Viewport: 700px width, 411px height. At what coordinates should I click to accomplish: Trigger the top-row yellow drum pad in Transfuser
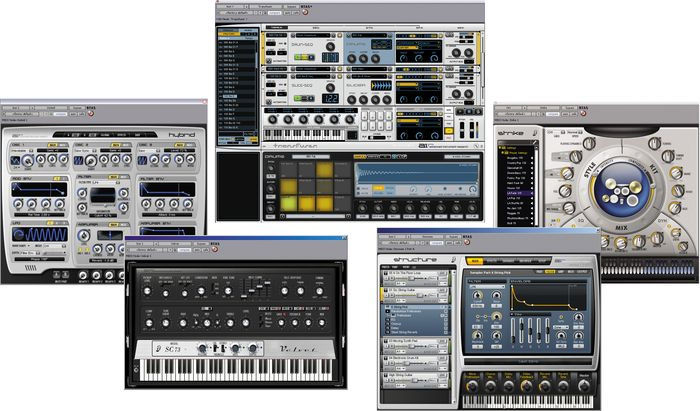[325, 170]
